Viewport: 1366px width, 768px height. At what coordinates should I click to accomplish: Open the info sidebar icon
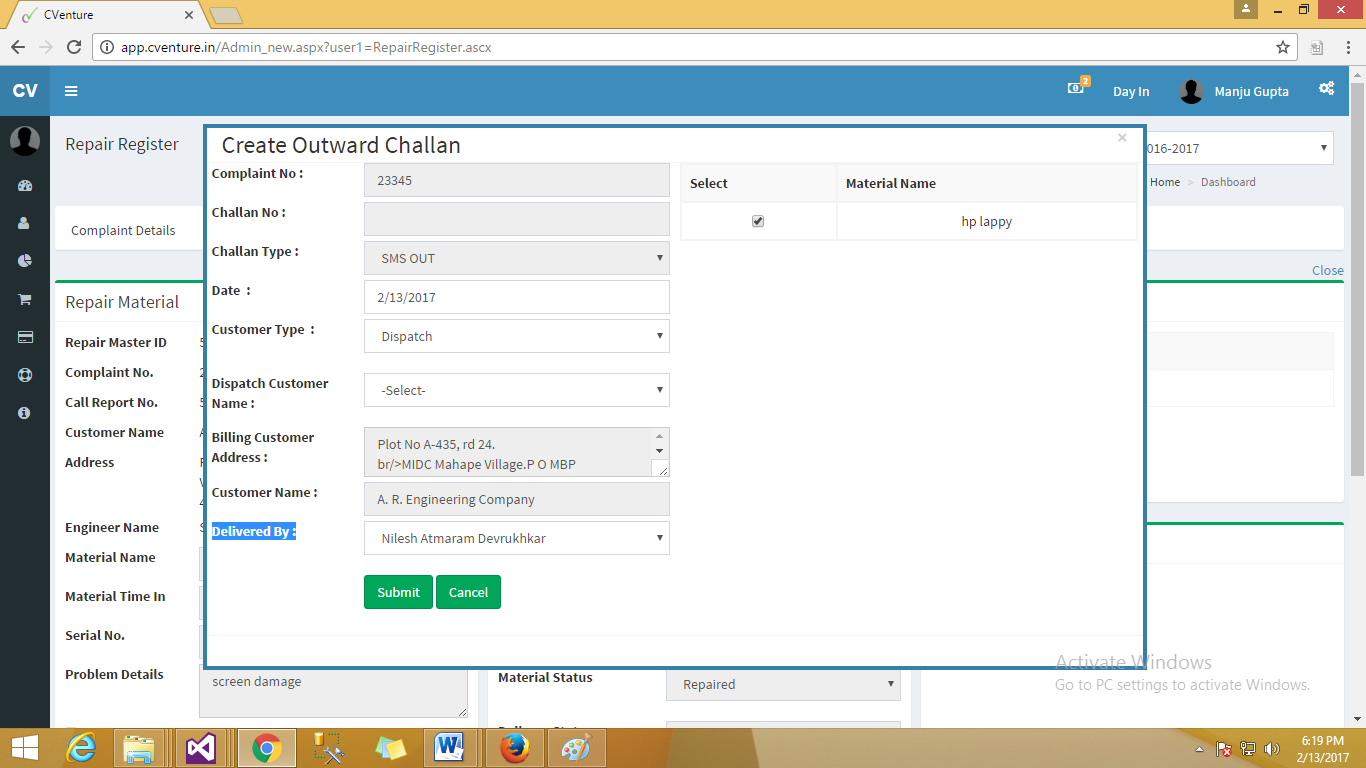(24, 413)
